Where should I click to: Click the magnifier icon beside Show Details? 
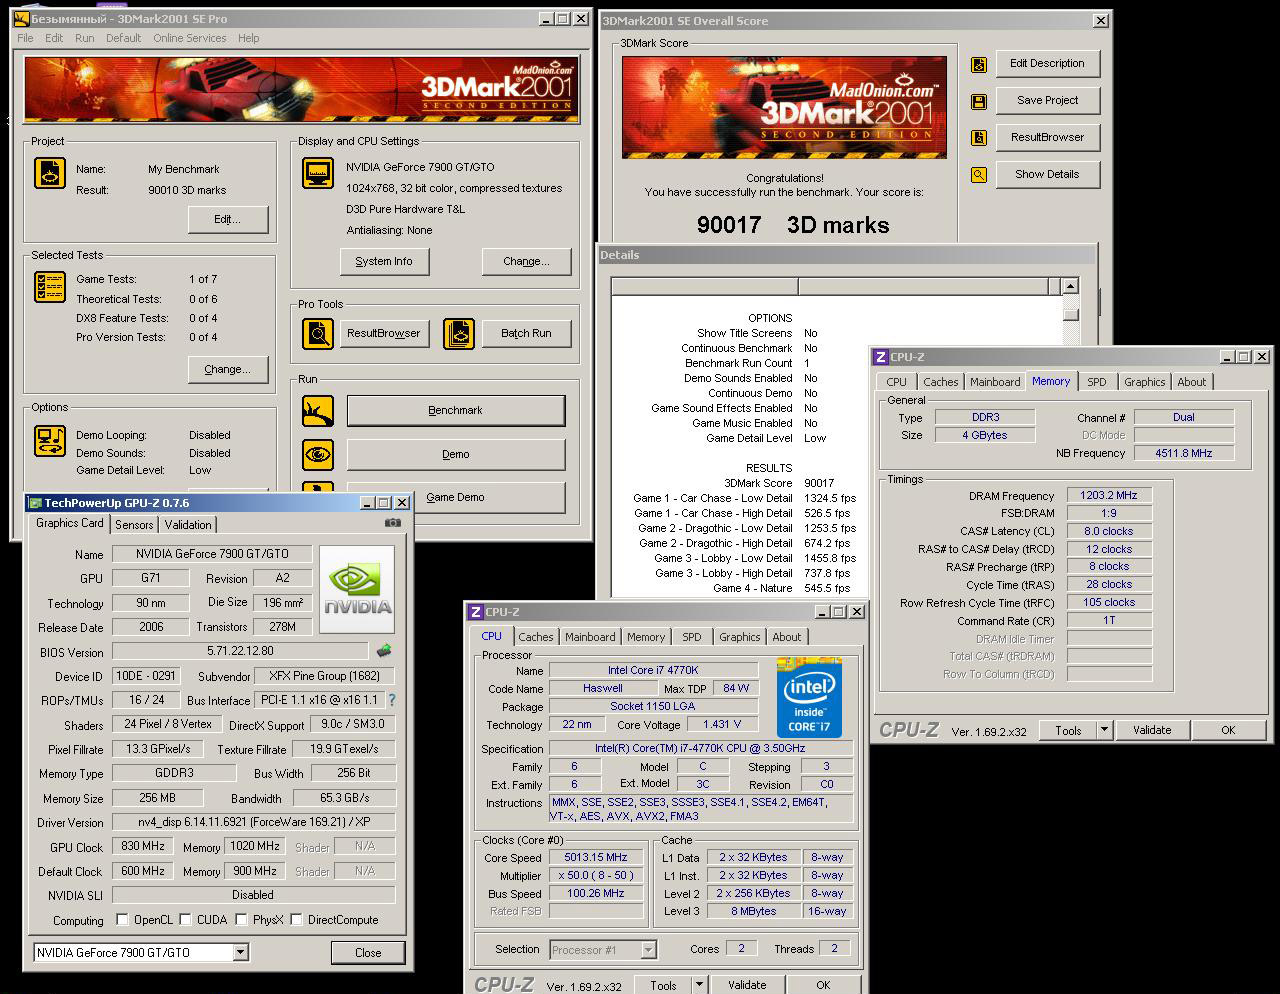[x=979, y=175]
